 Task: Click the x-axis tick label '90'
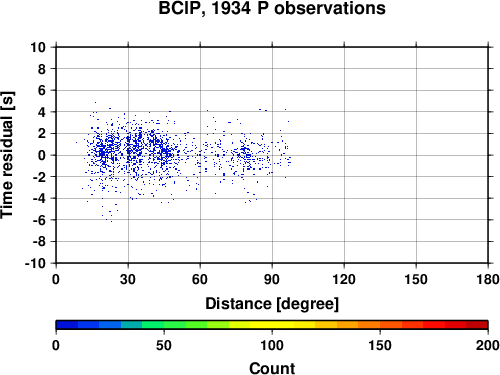[x=272, y=279]
